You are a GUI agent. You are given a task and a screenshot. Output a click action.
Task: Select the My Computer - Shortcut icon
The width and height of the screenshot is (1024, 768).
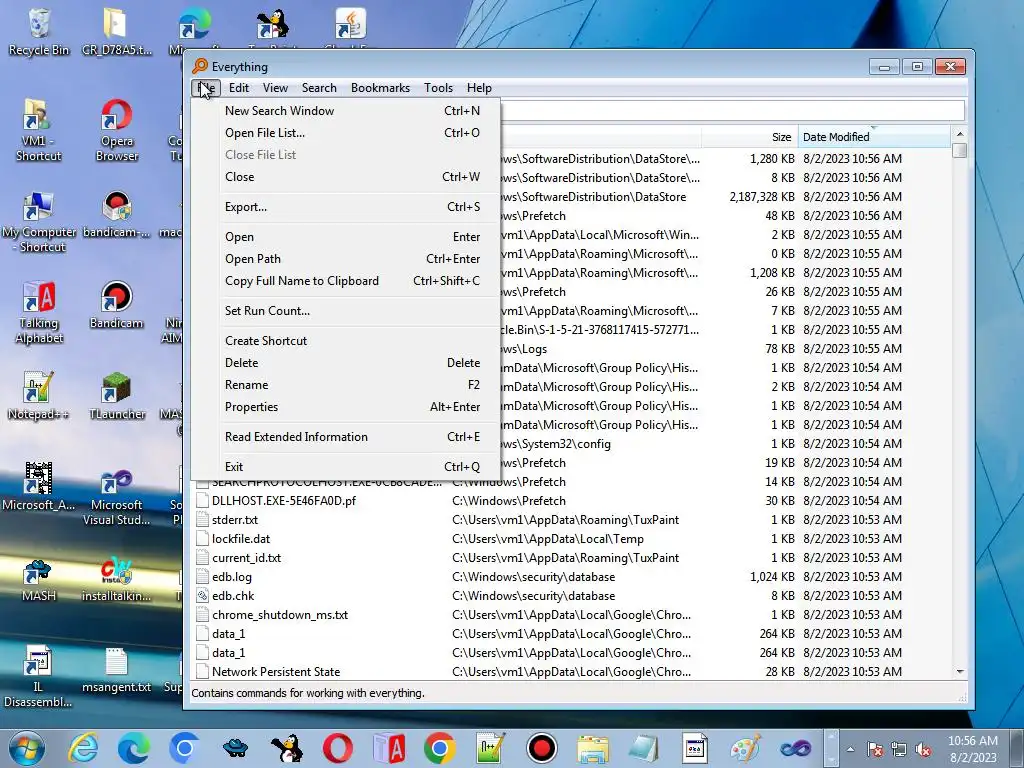coord(38,221)
